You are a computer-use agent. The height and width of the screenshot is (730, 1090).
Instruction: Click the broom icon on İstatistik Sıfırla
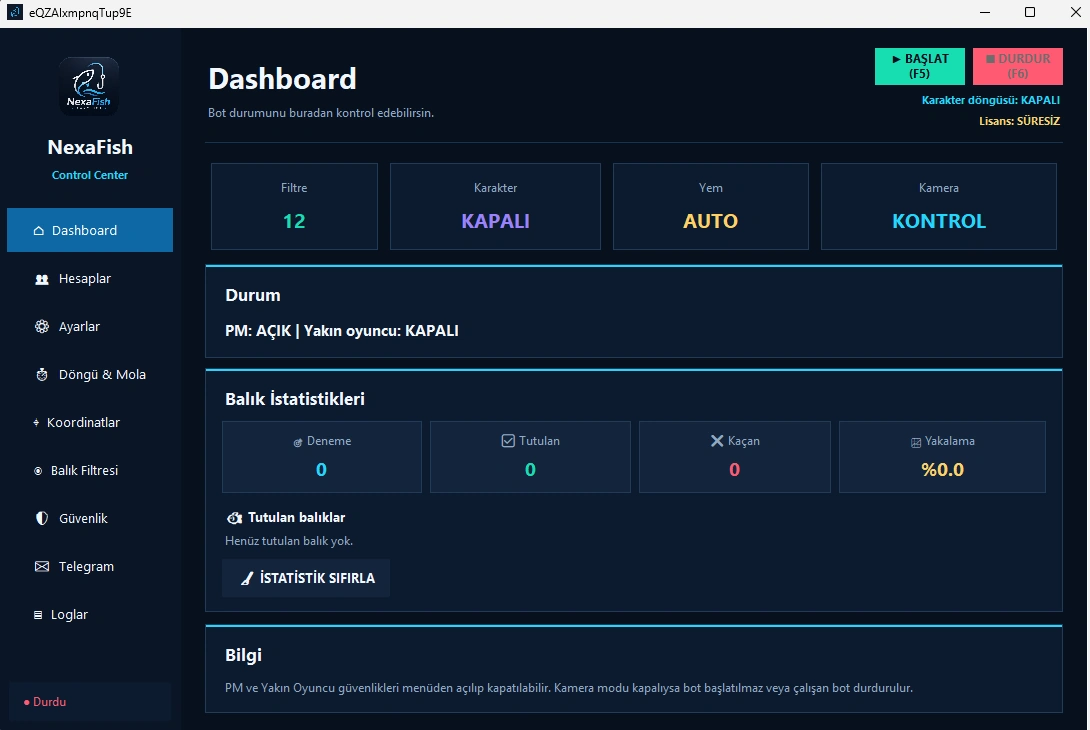[247, 578]
